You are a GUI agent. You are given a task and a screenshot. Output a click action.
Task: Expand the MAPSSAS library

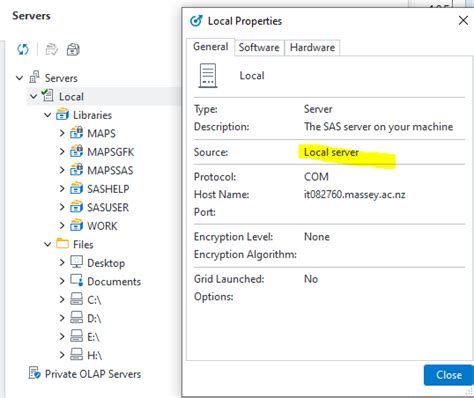[62, 170]
